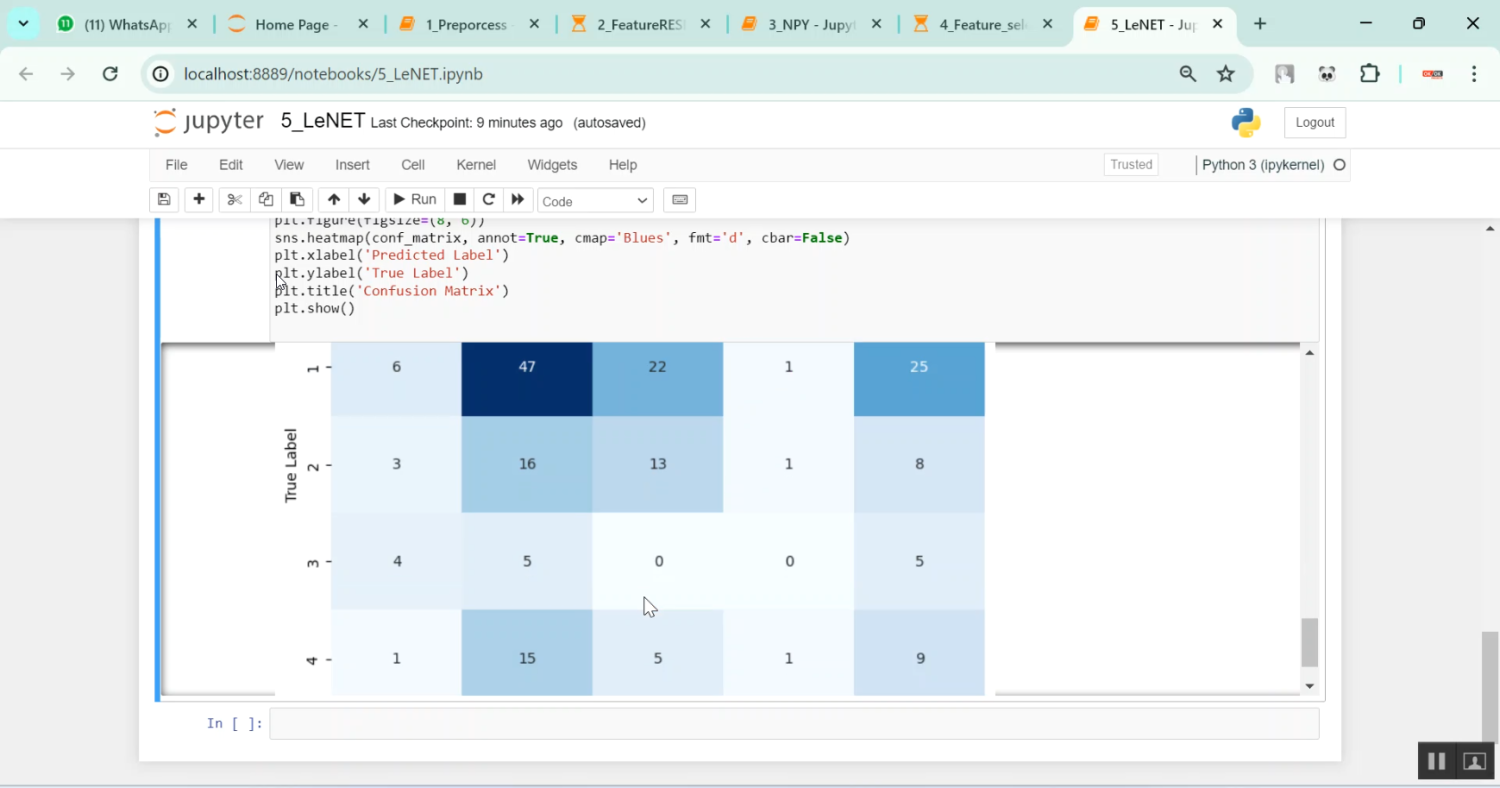This screenshot has width=1500, height=788.
Task: Click the empty input cell below output
Action: pyautogui.click(x=793, y=724)
